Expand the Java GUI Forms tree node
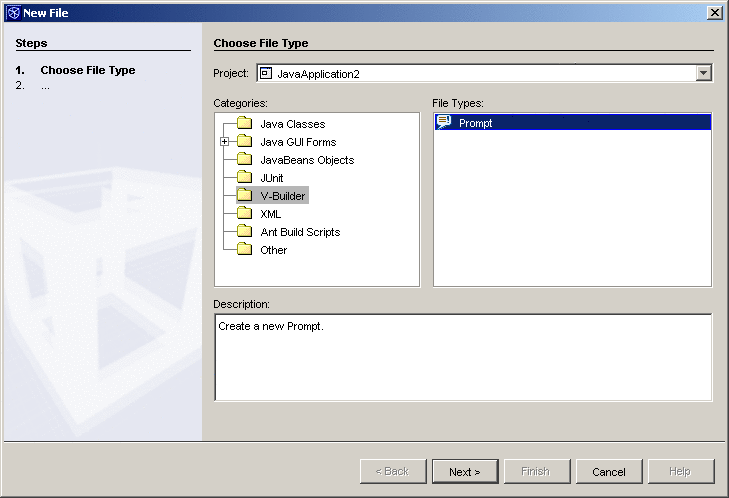This screenshot has height=498, width=729. tap(225, 142)
